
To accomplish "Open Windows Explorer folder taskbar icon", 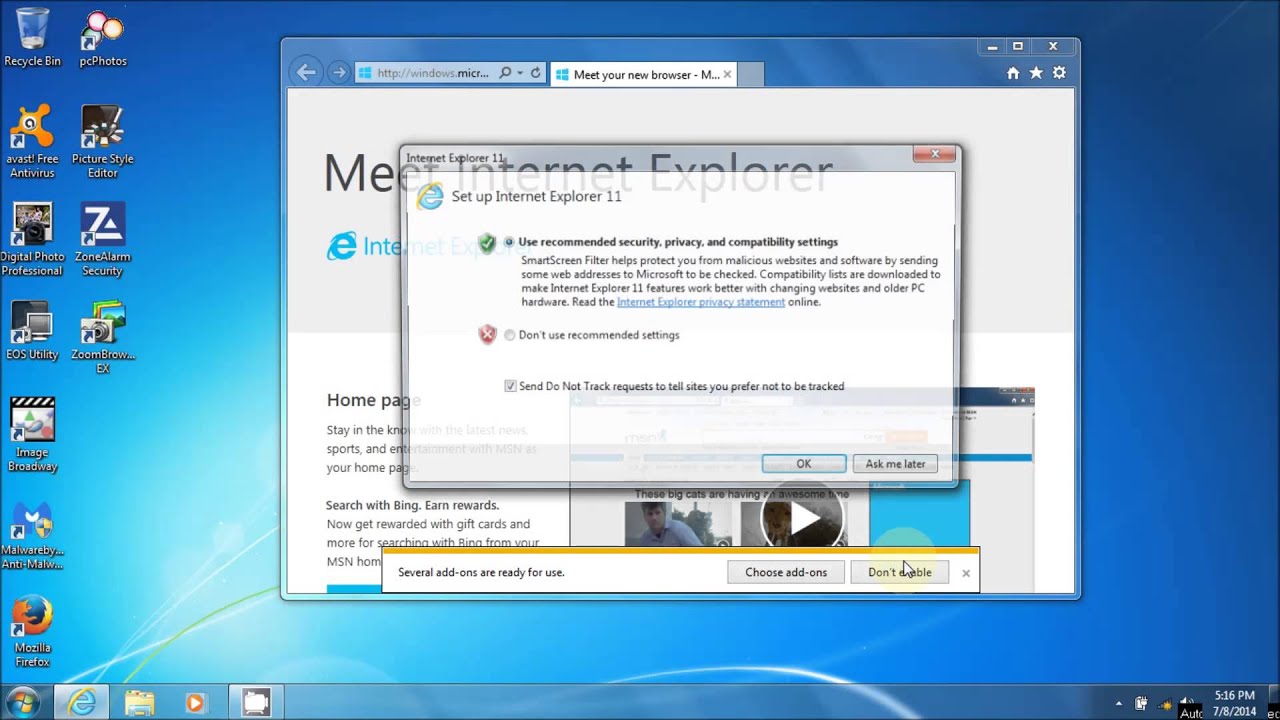I will point(139,702).
